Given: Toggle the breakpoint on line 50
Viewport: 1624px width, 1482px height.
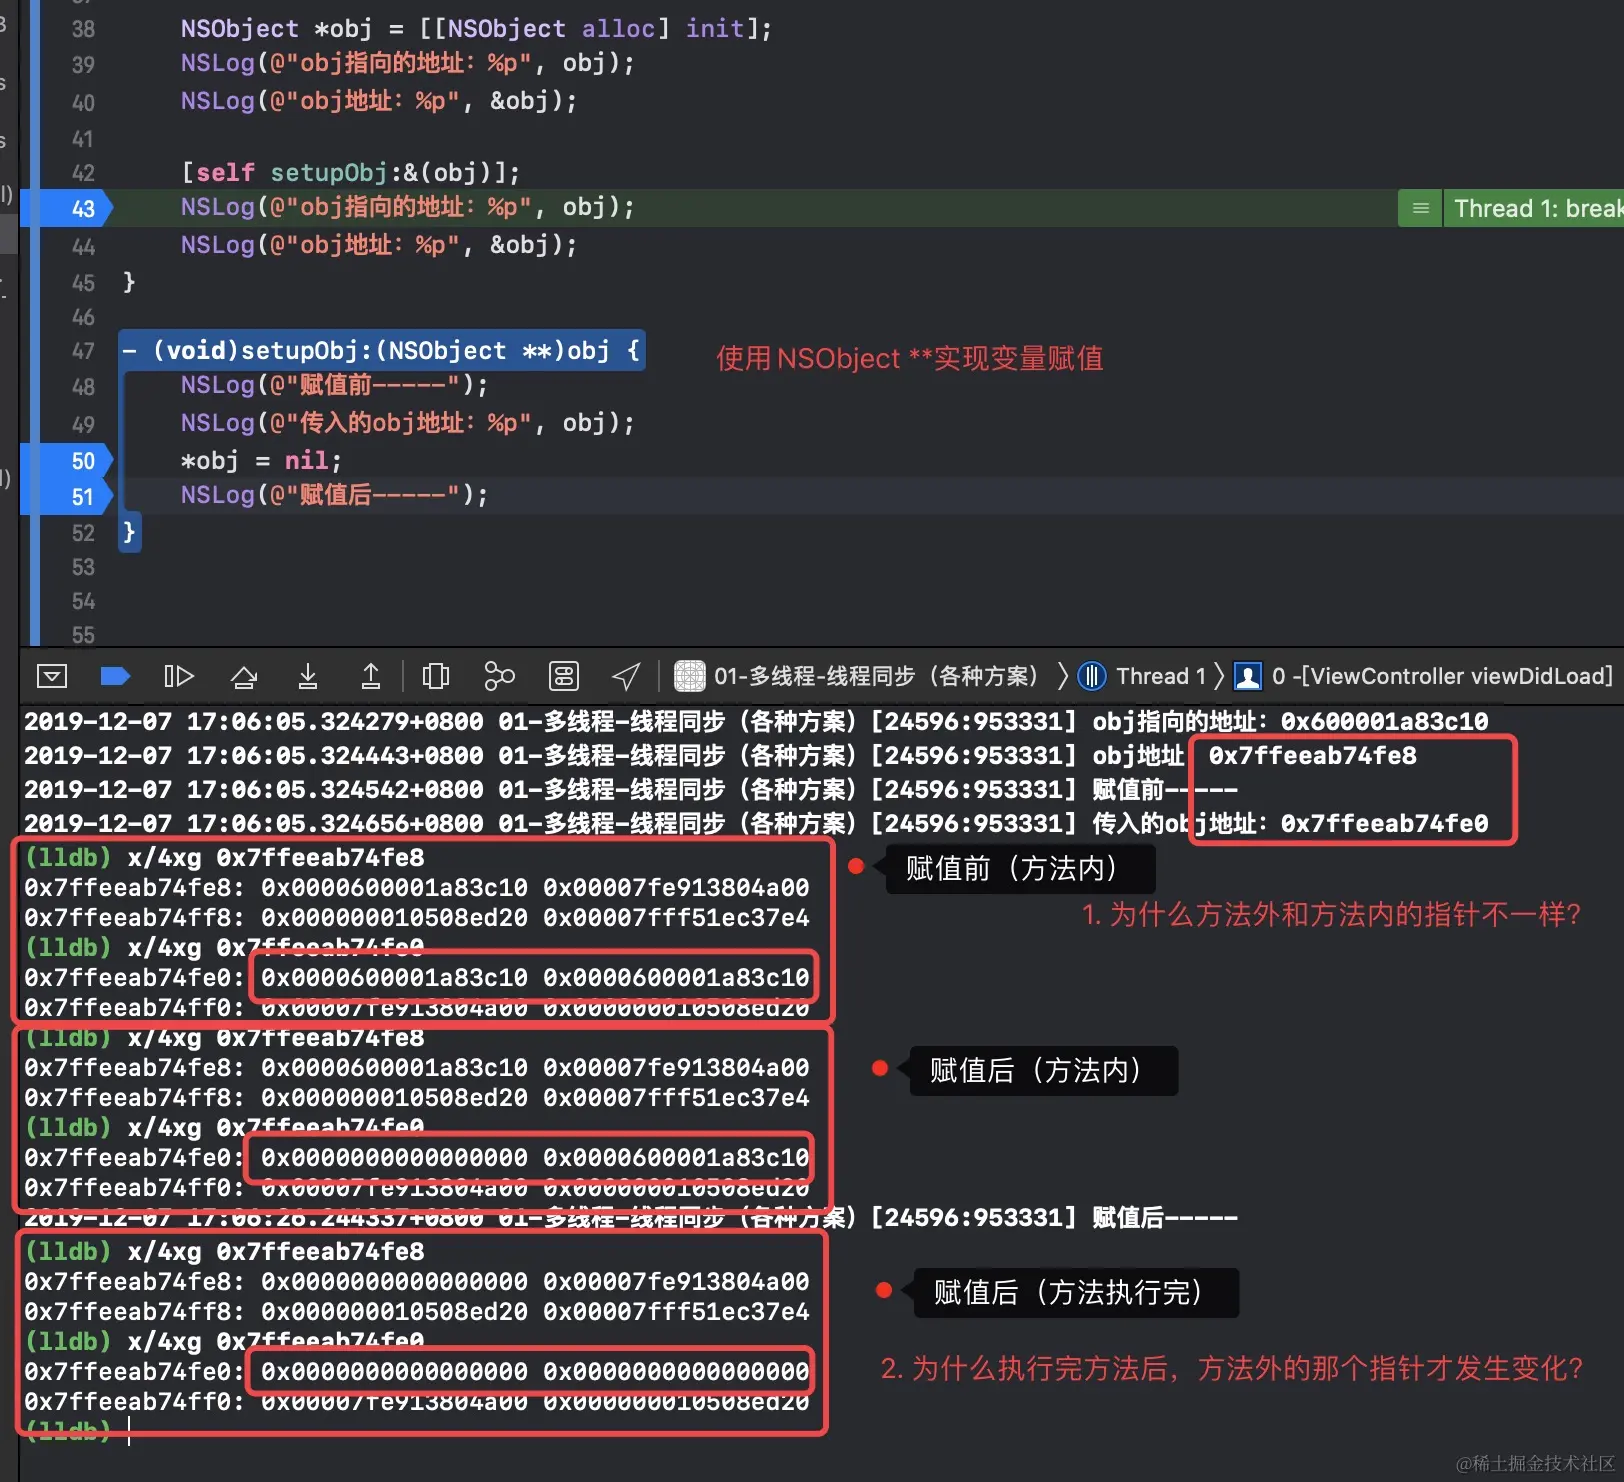Looking at the screenshot, I should click(x=68, y=461).
